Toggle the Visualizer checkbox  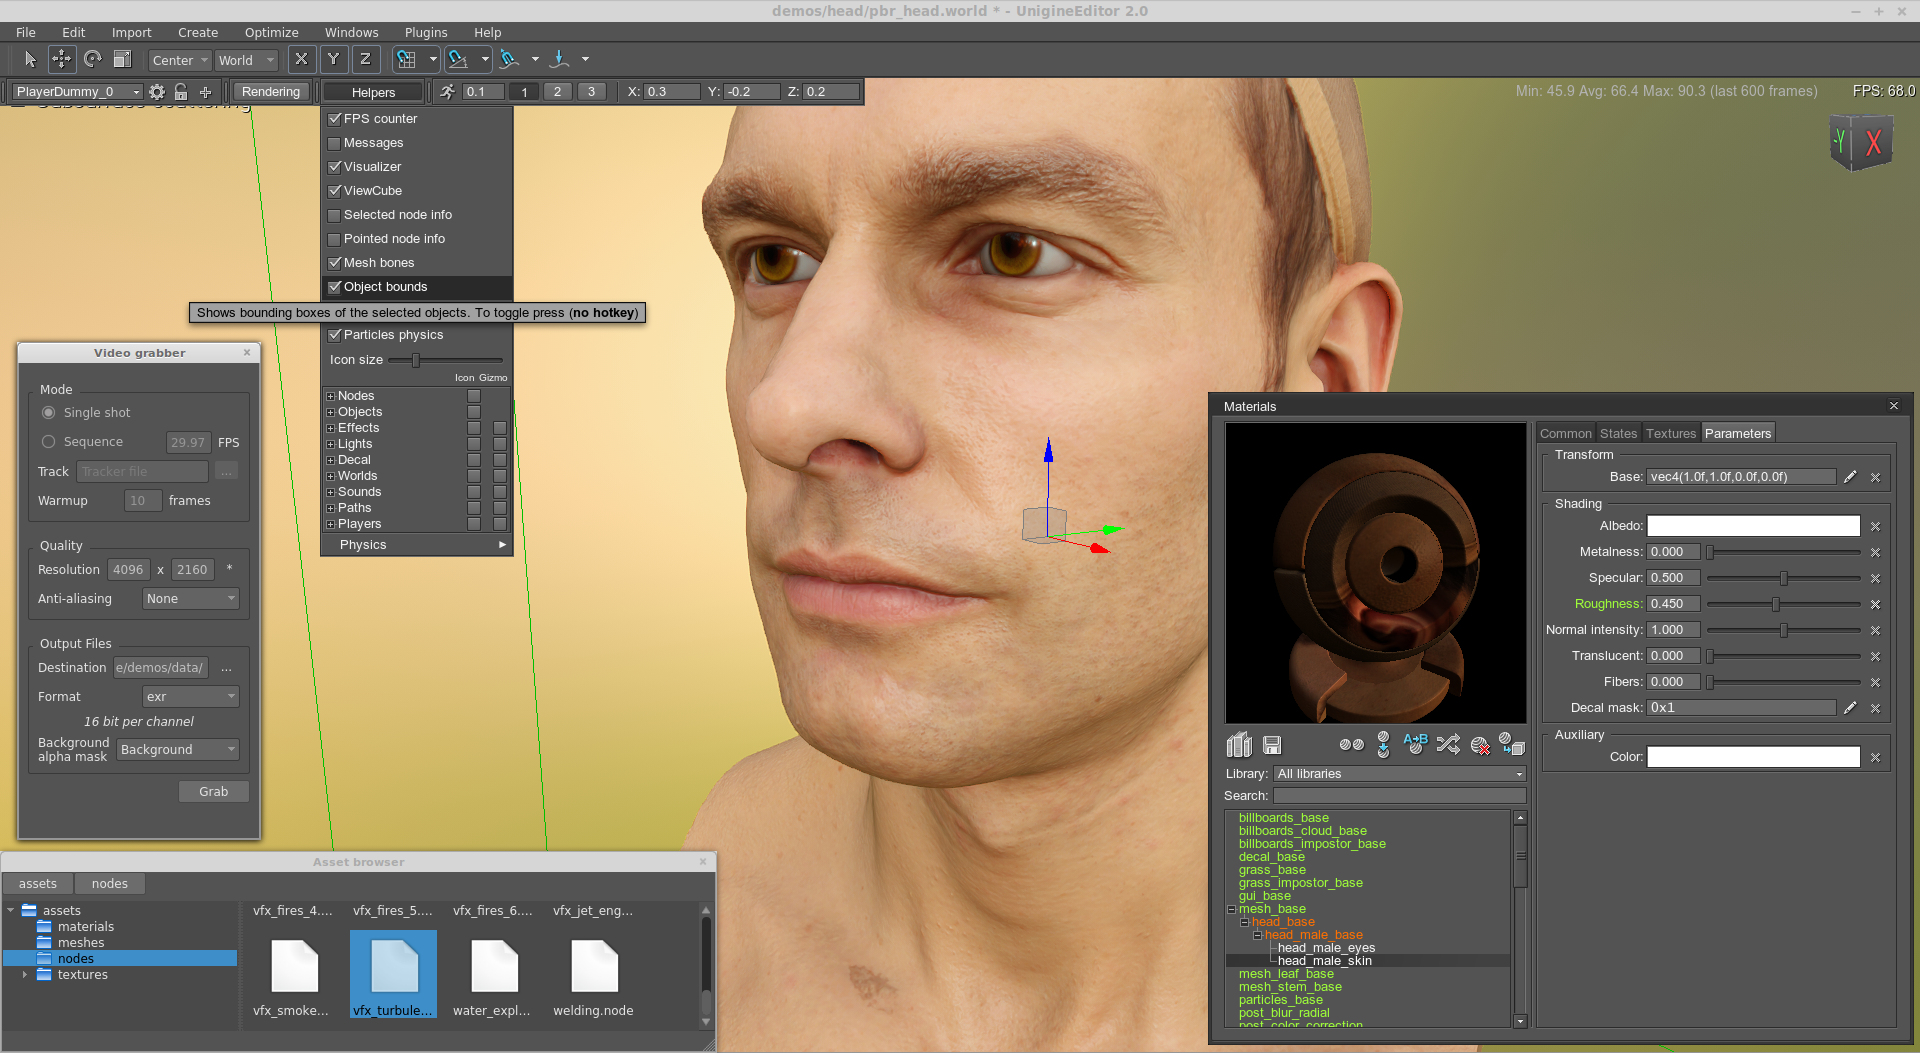[x=335, y=167]
